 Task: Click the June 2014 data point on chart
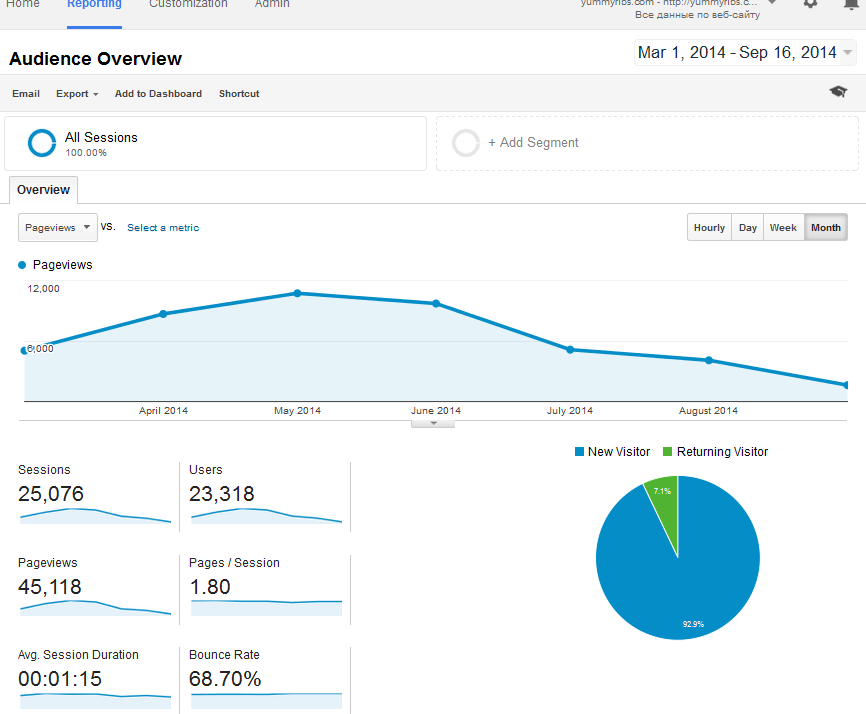click(436, 303)
